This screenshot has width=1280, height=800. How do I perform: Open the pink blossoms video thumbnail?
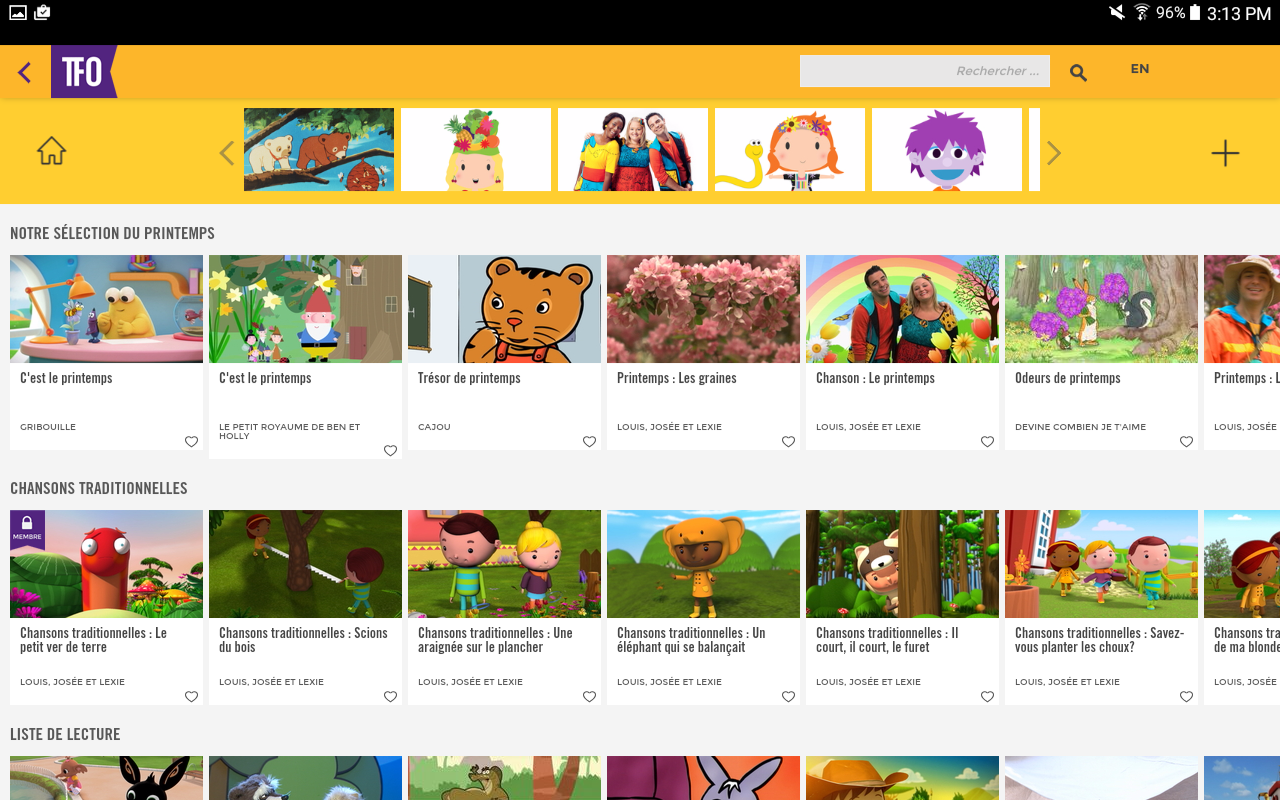click(x=703, y=309)
